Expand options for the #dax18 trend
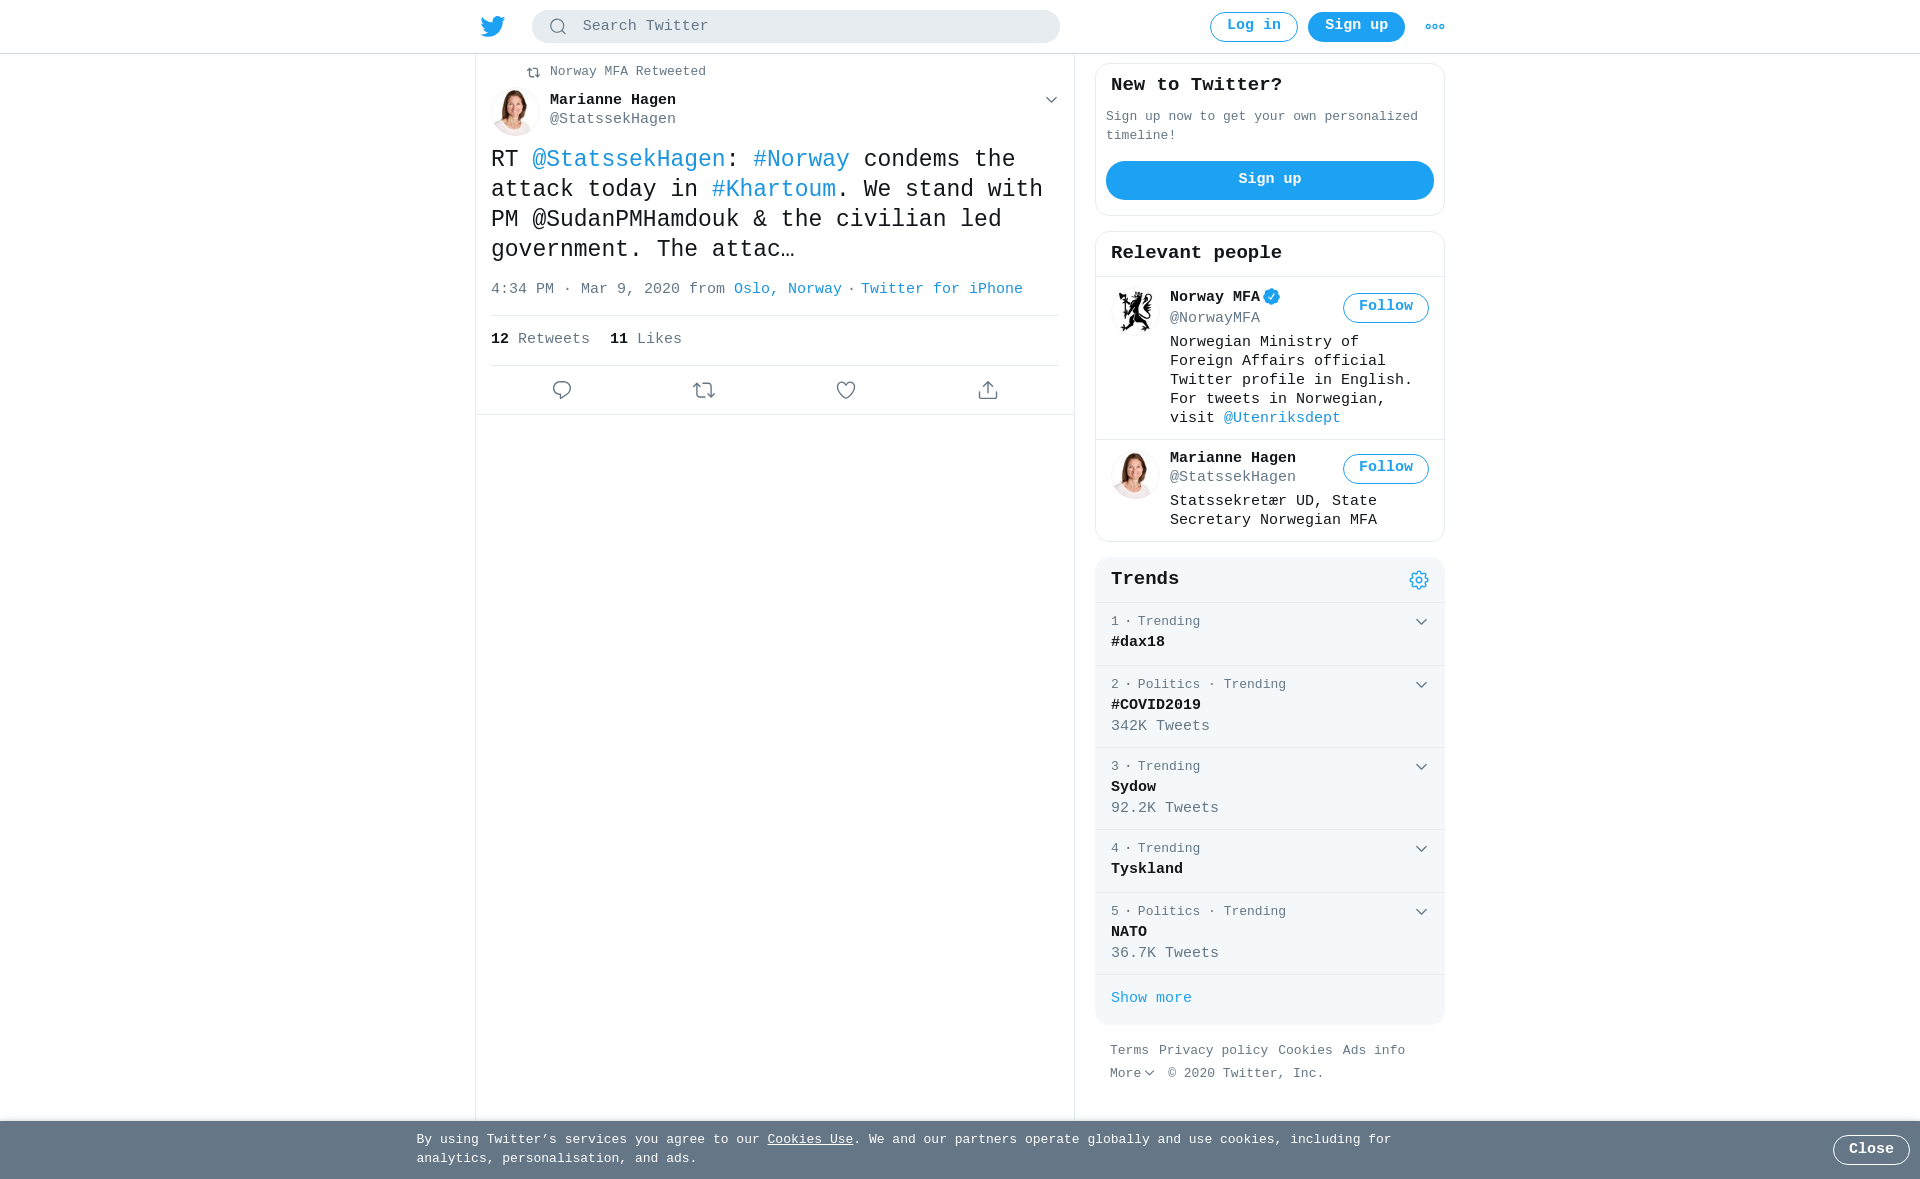The image size is (1920, 1179). coord(1421,622)
